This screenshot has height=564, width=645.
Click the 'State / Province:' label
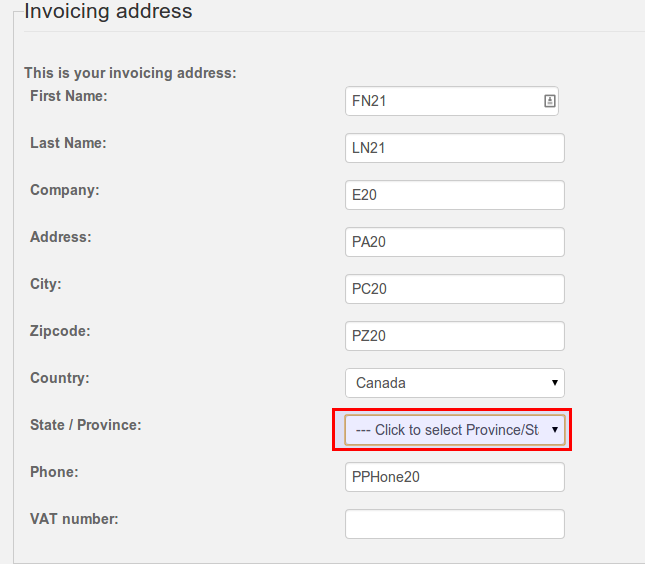pyautogui.click(x=86, y=425)
